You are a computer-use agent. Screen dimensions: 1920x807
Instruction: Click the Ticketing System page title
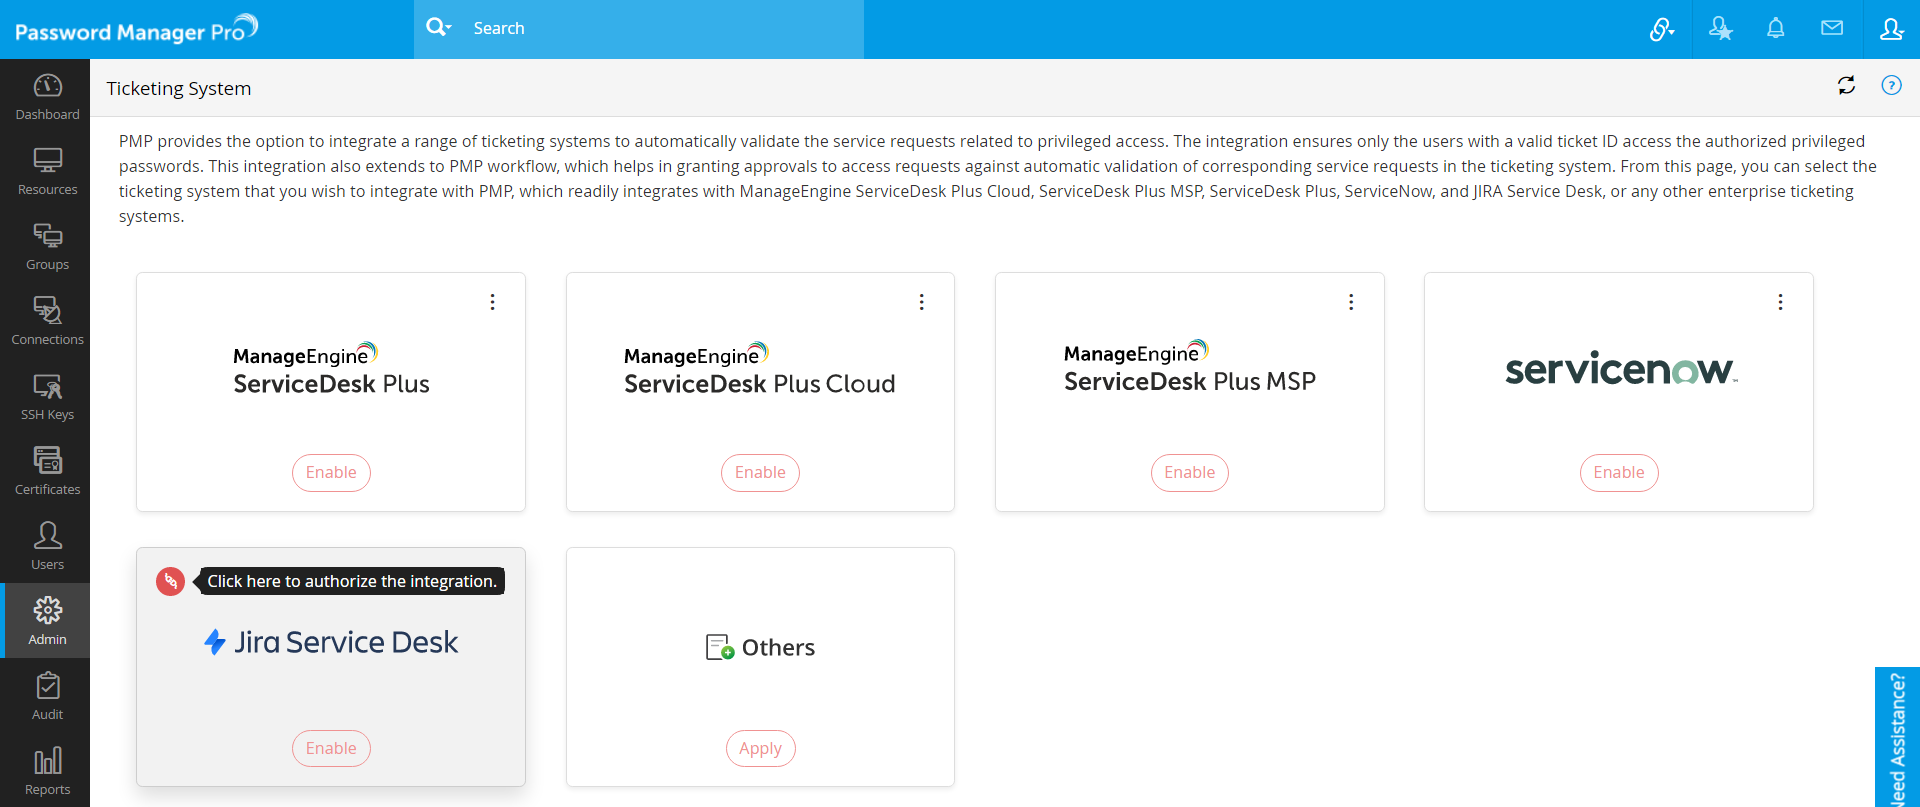(x=179, y=88)
